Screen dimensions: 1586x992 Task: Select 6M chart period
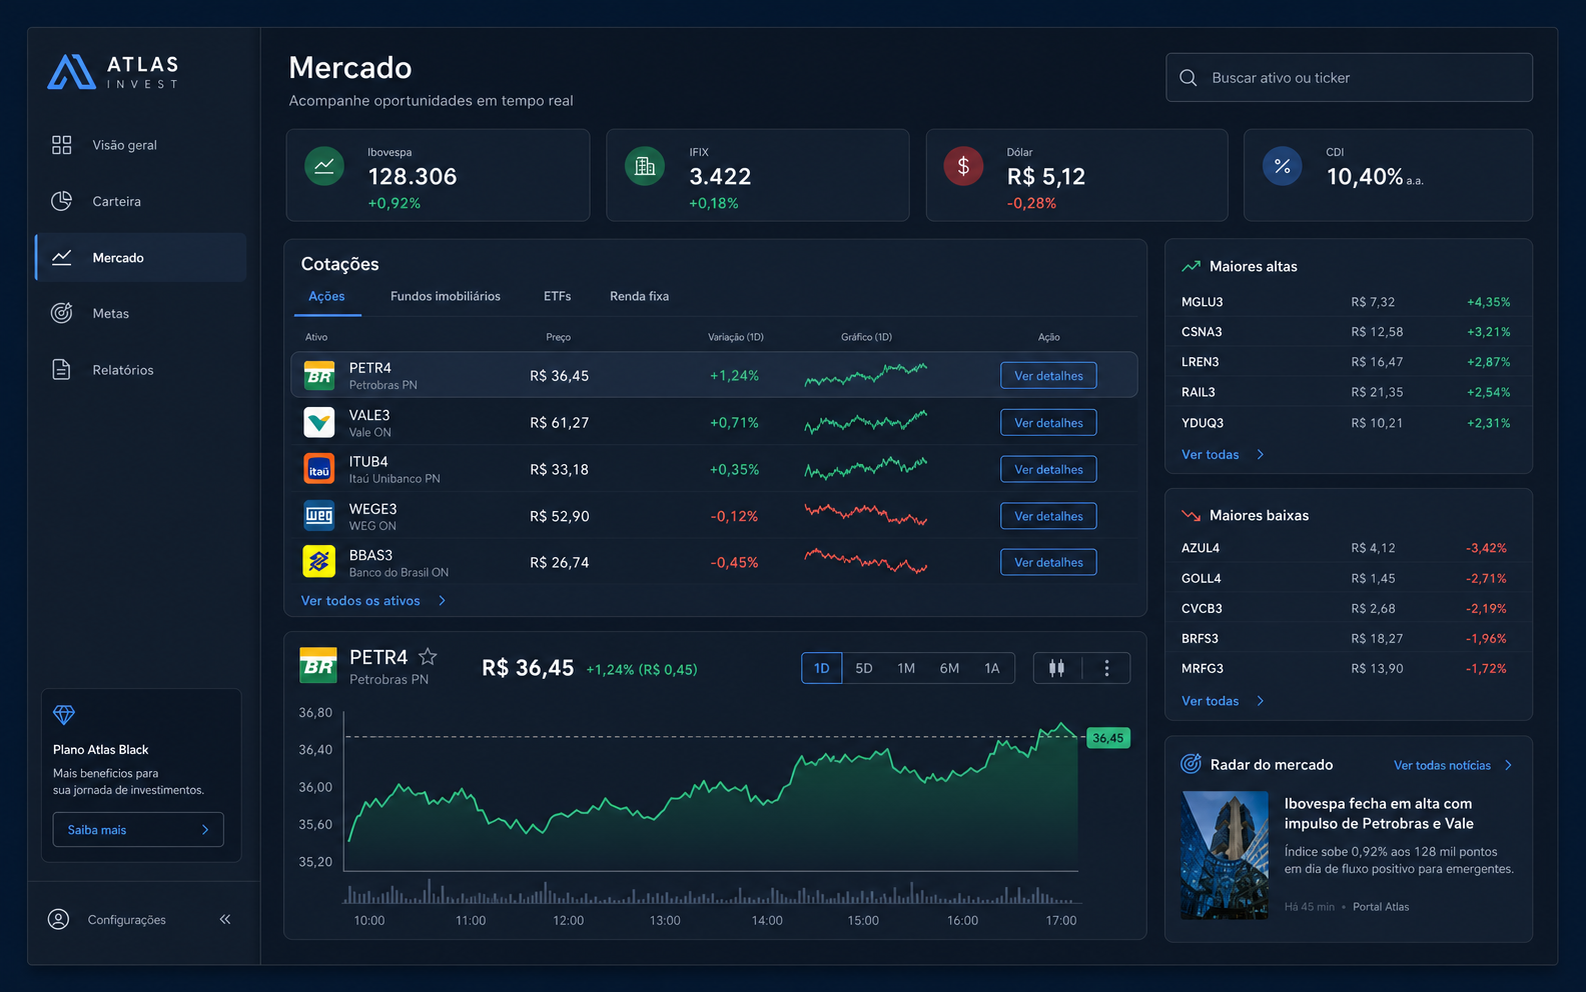pyautogui.click(x=949, y=668)
